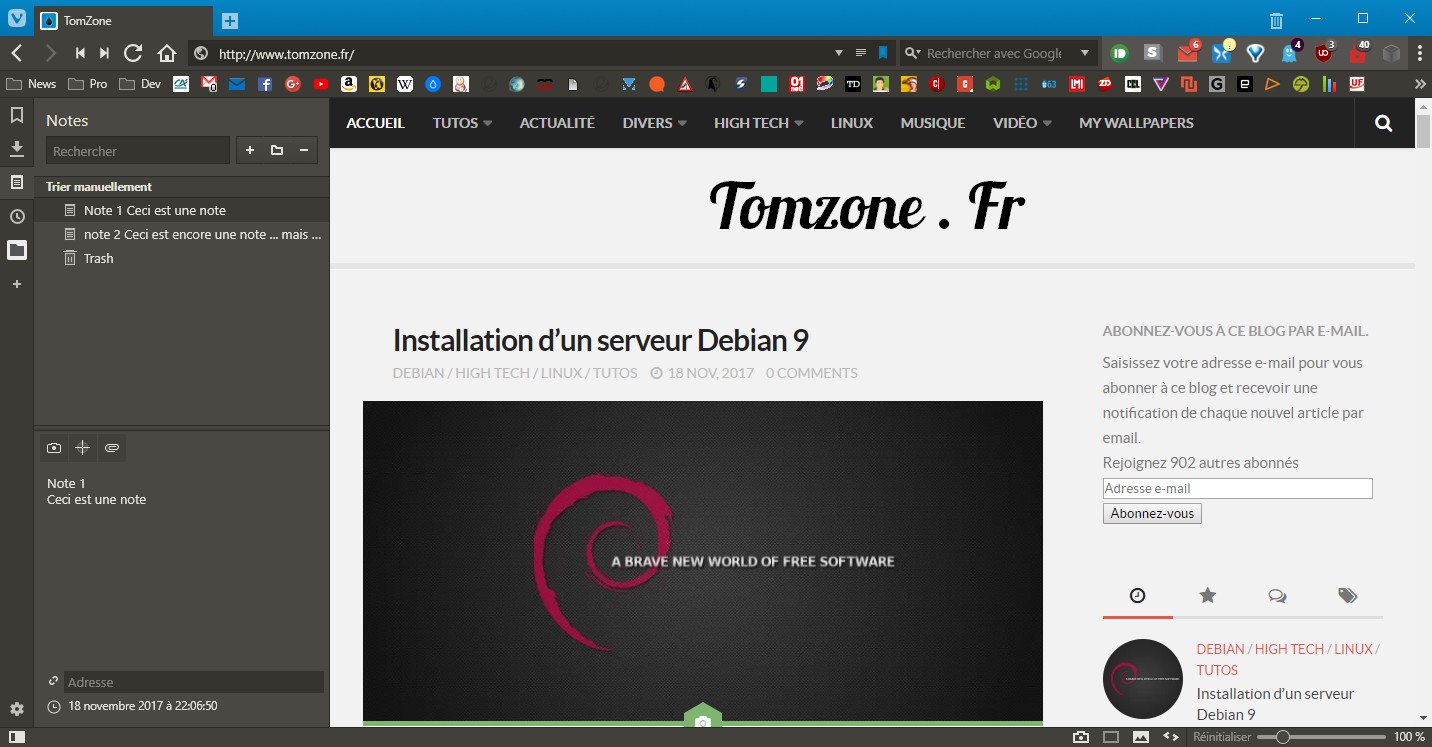Capture the page with the status bar camera
This screenshot has width=1432, height=747.
(1081, 737)
